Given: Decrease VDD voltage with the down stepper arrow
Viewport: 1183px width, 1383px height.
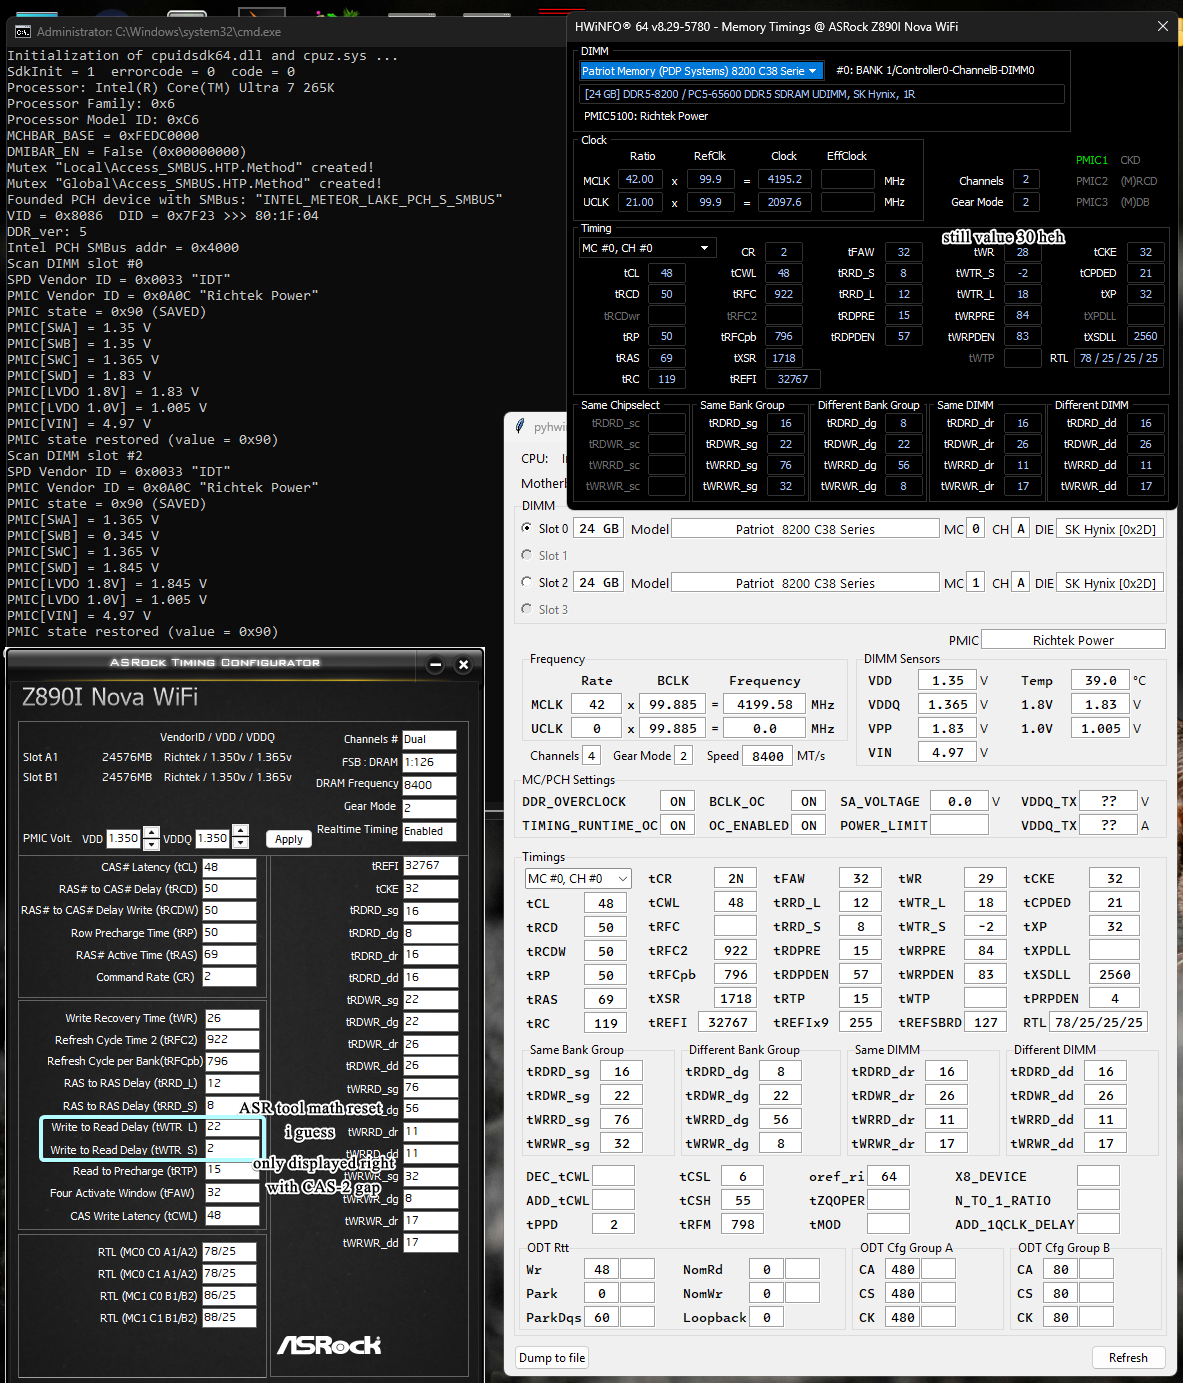Looking at the screenshot, I should [x=151, y=844].
